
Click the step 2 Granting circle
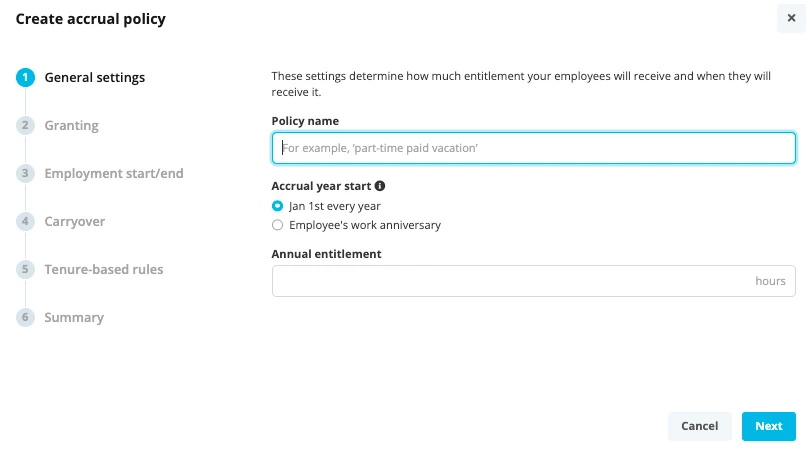[x=25, y=126]
